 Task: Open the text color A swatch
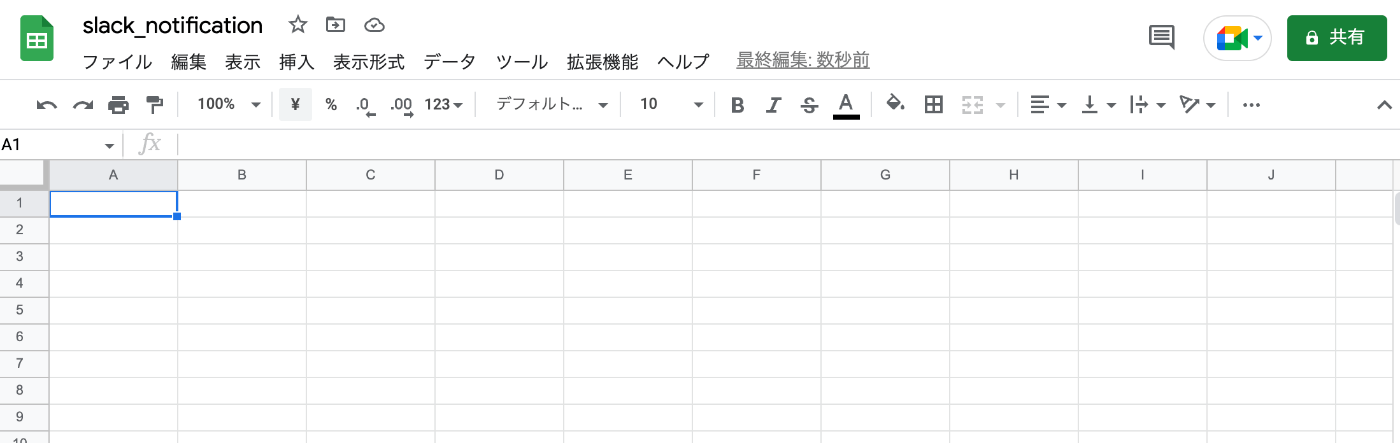tap(846, 104)
